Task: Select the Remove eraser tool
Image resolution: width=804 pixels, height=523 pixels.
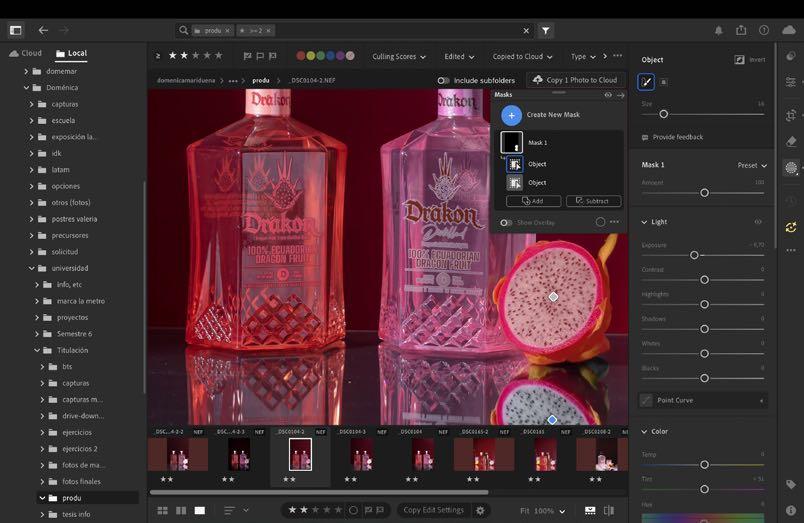Action: [791, 141]
